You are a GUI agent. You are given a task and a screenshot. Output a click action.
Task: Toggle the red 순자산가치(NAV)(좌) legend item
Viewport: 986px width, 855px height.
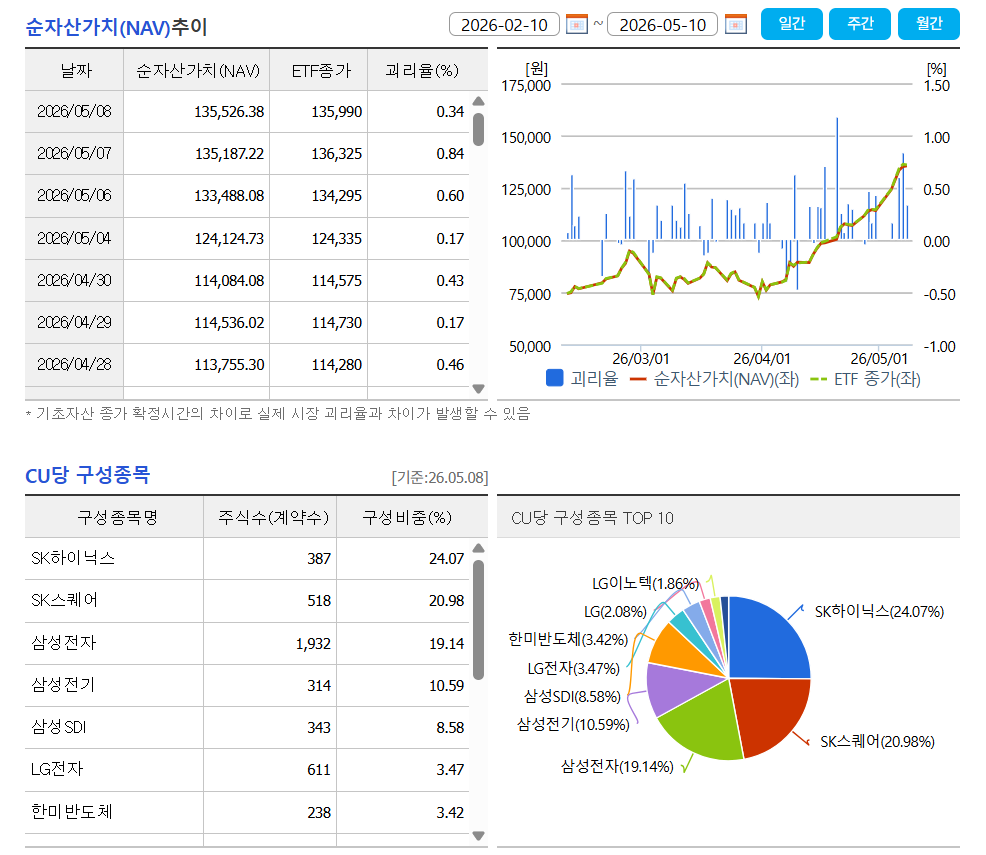[714, 378]
